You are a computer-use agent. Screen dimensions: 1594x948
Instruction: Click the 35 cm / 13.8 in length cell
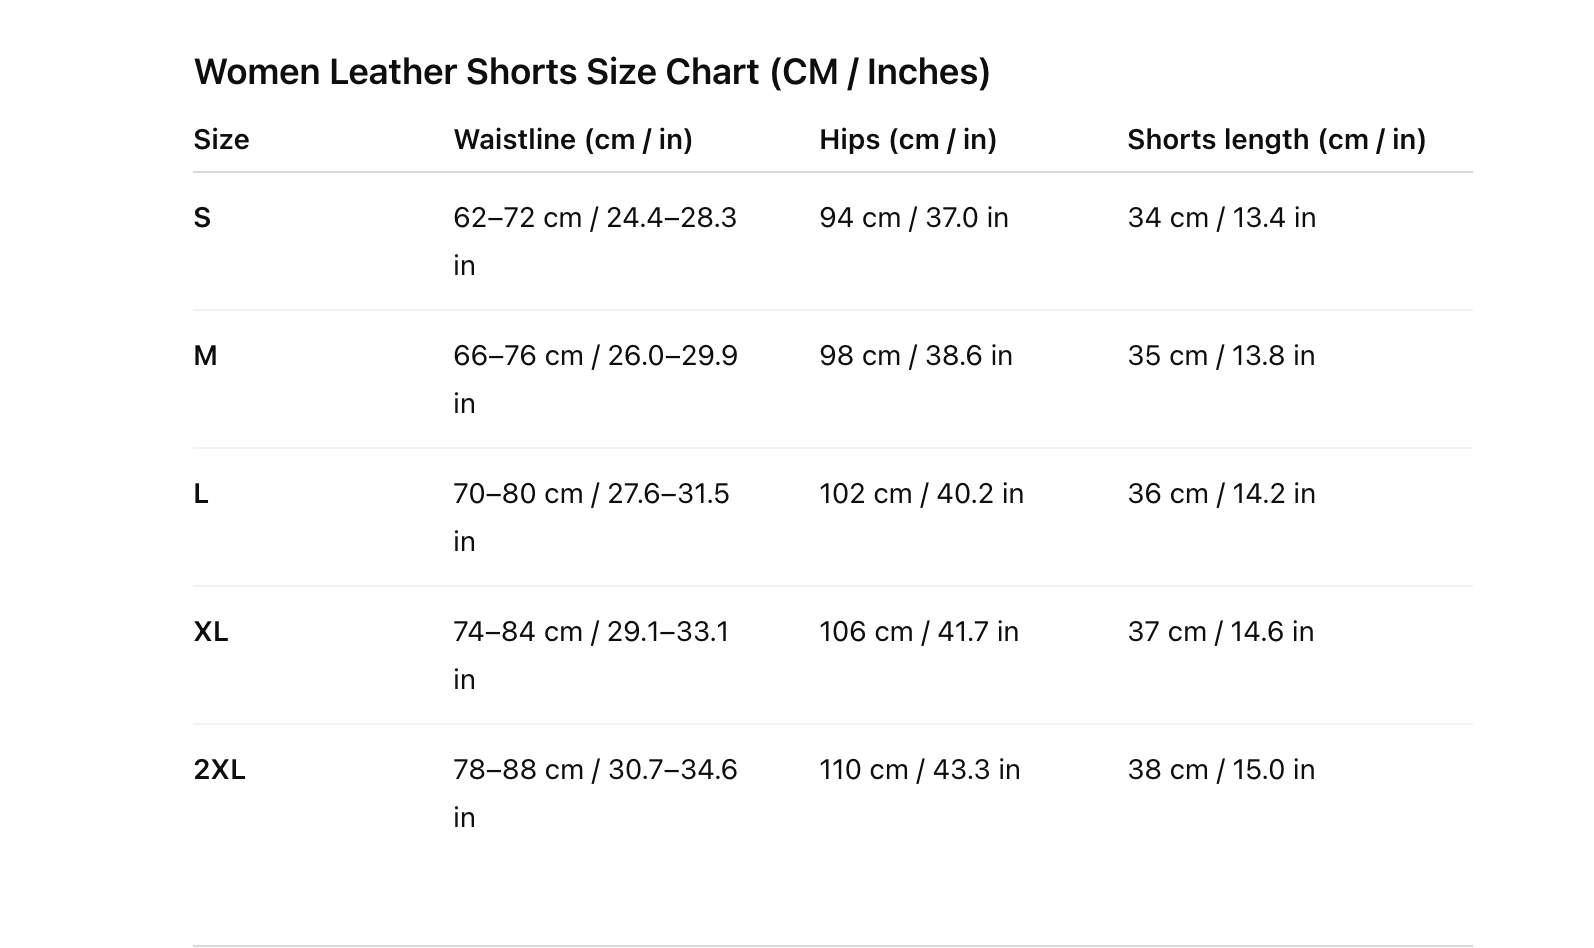1221,356
